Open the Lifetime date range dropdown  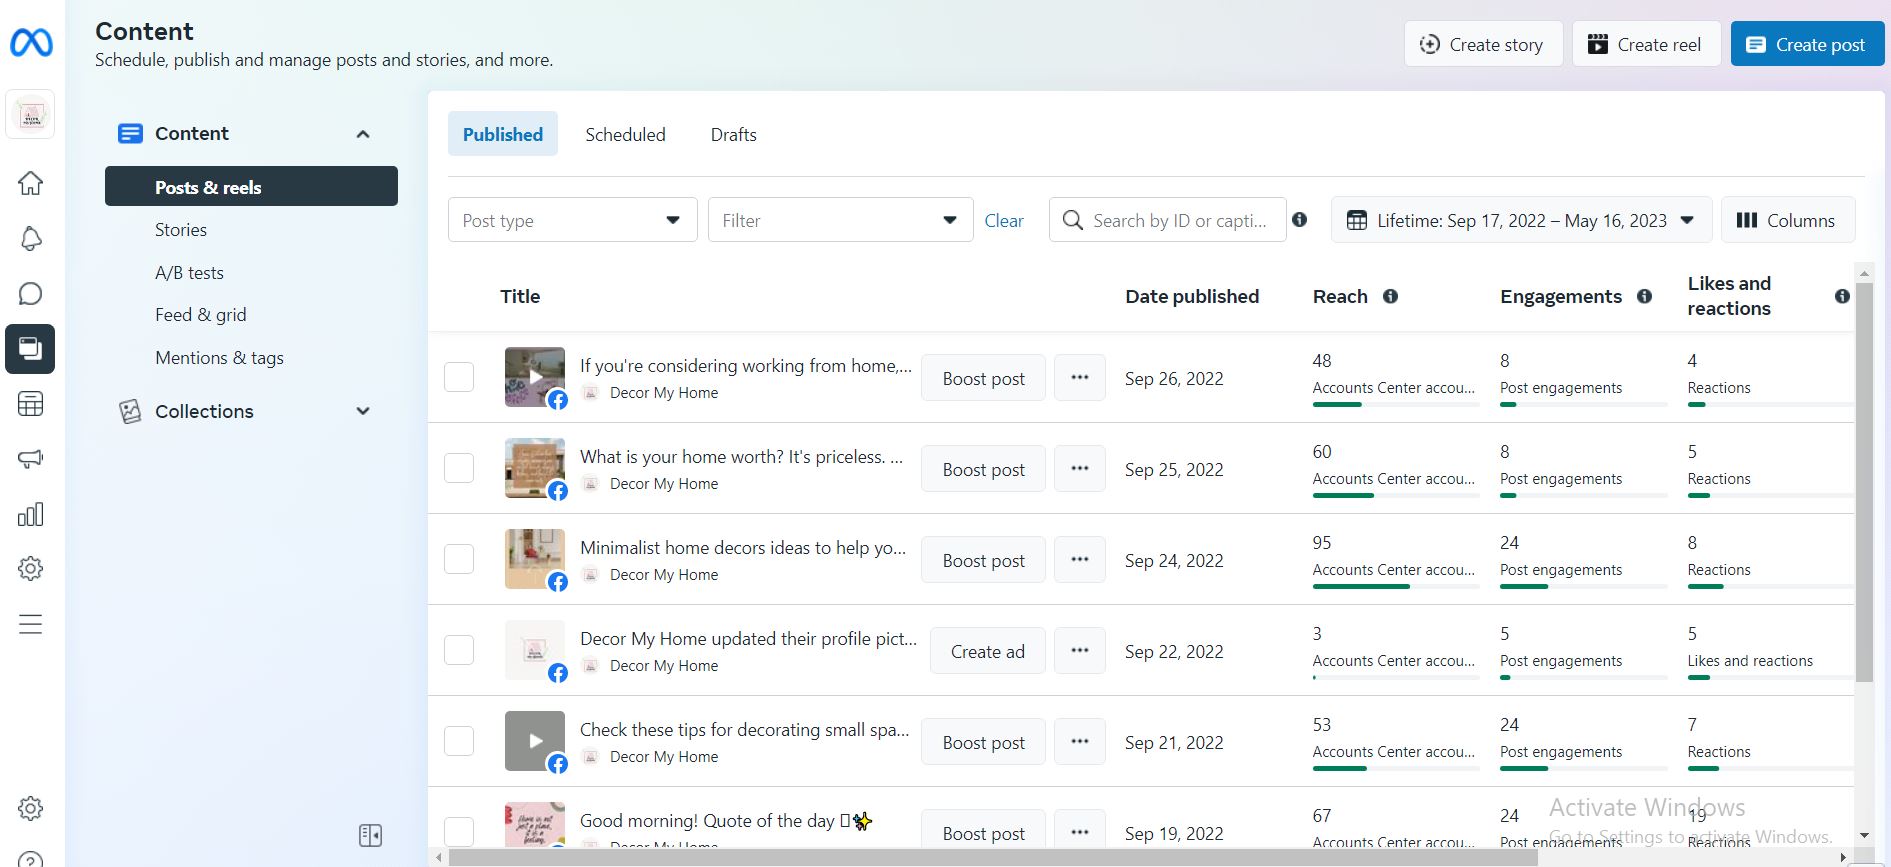1521,220
